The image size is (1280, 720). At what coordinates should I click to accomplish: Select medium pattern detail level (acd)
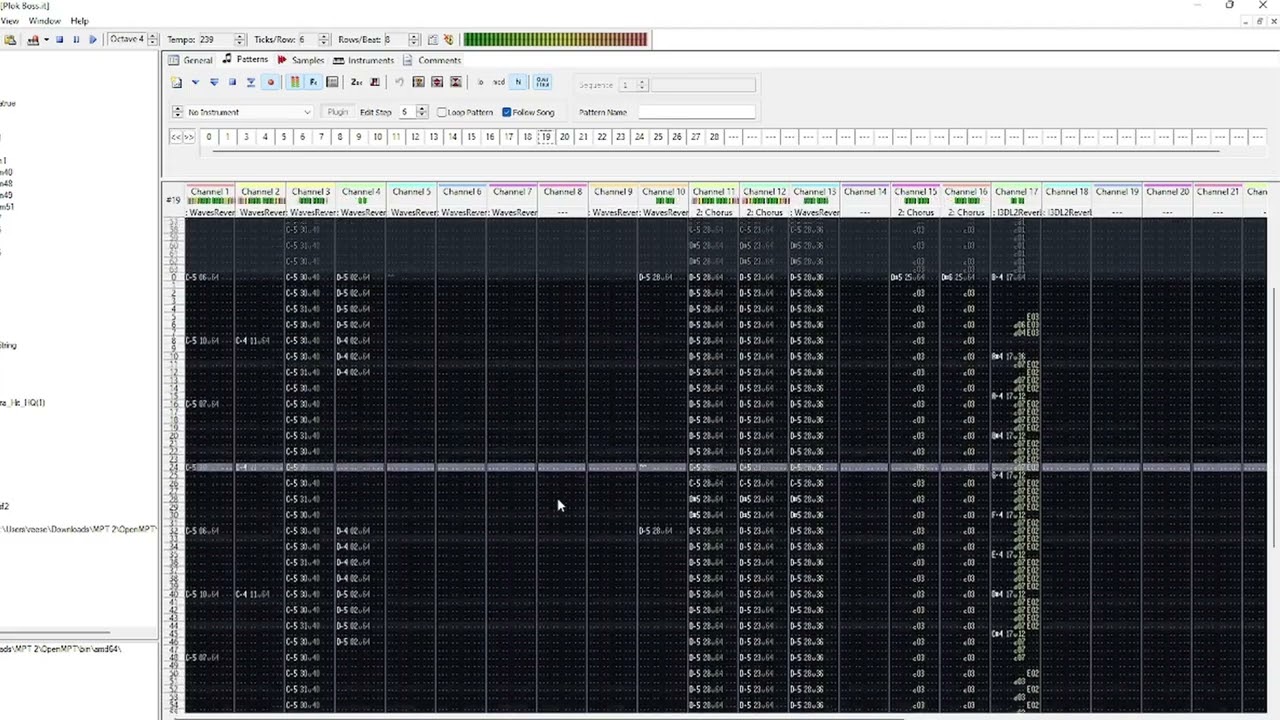[x=499, y=82]
